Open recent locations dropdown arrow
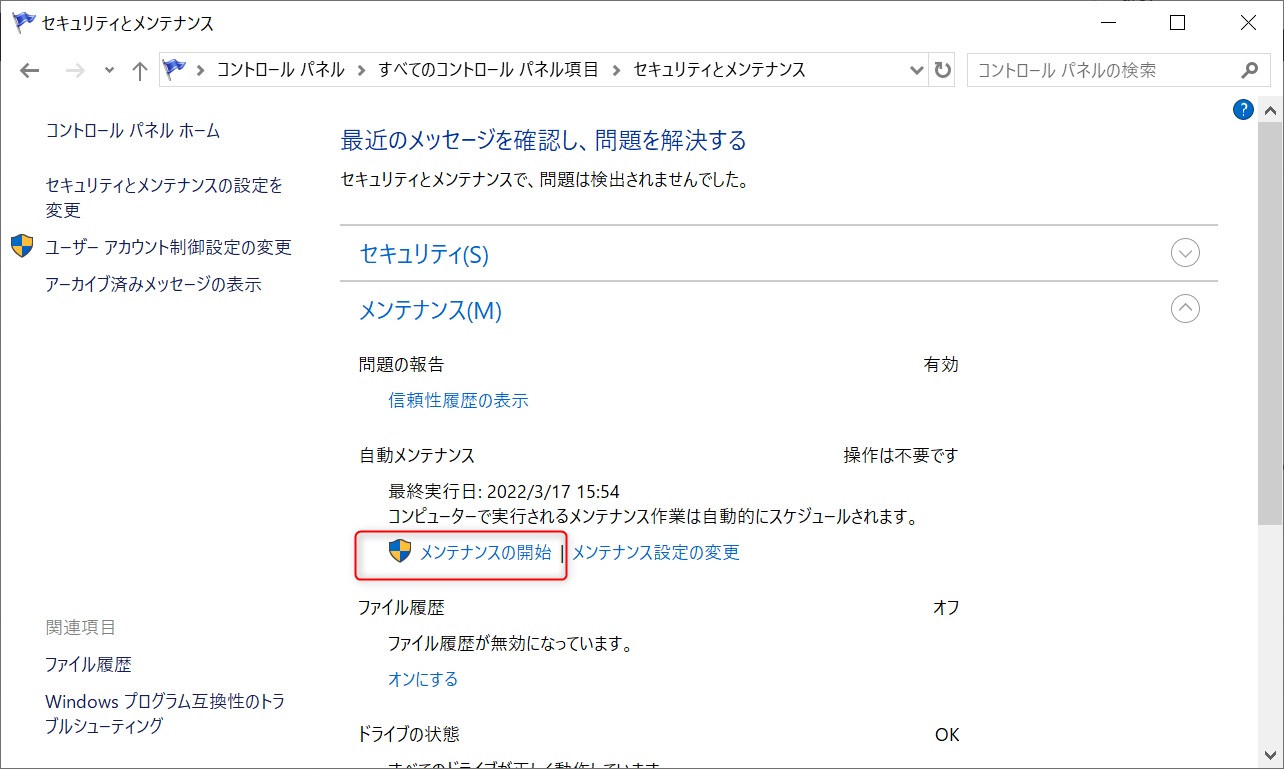The width and height of the screenshot is (1284, 769). [x=109, y=71]
